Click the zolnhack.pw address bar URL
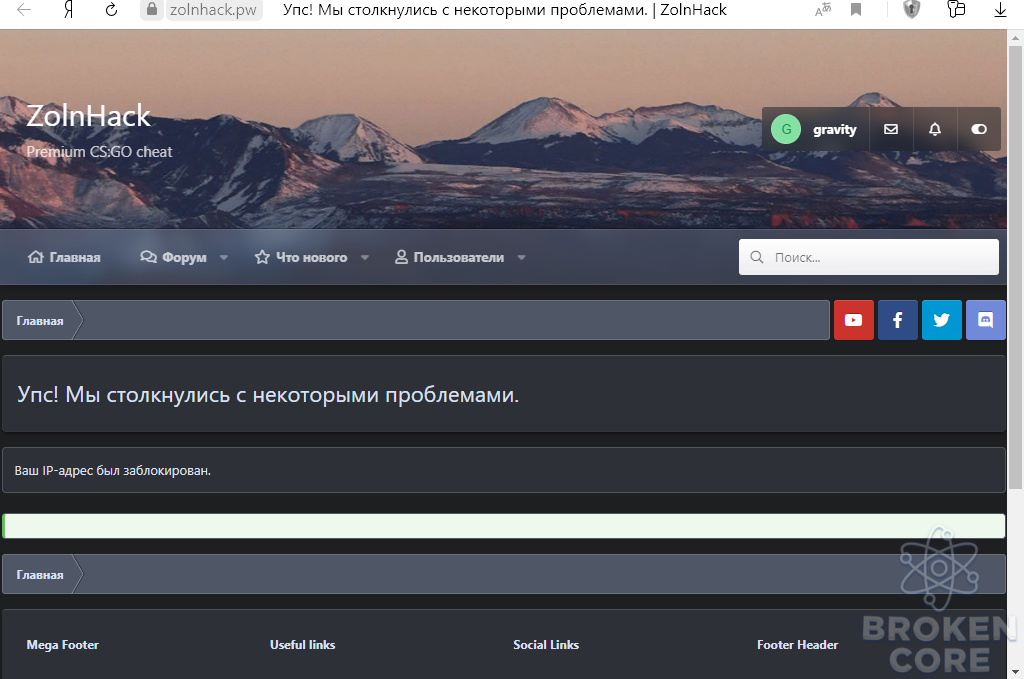 tap(214, 10)
